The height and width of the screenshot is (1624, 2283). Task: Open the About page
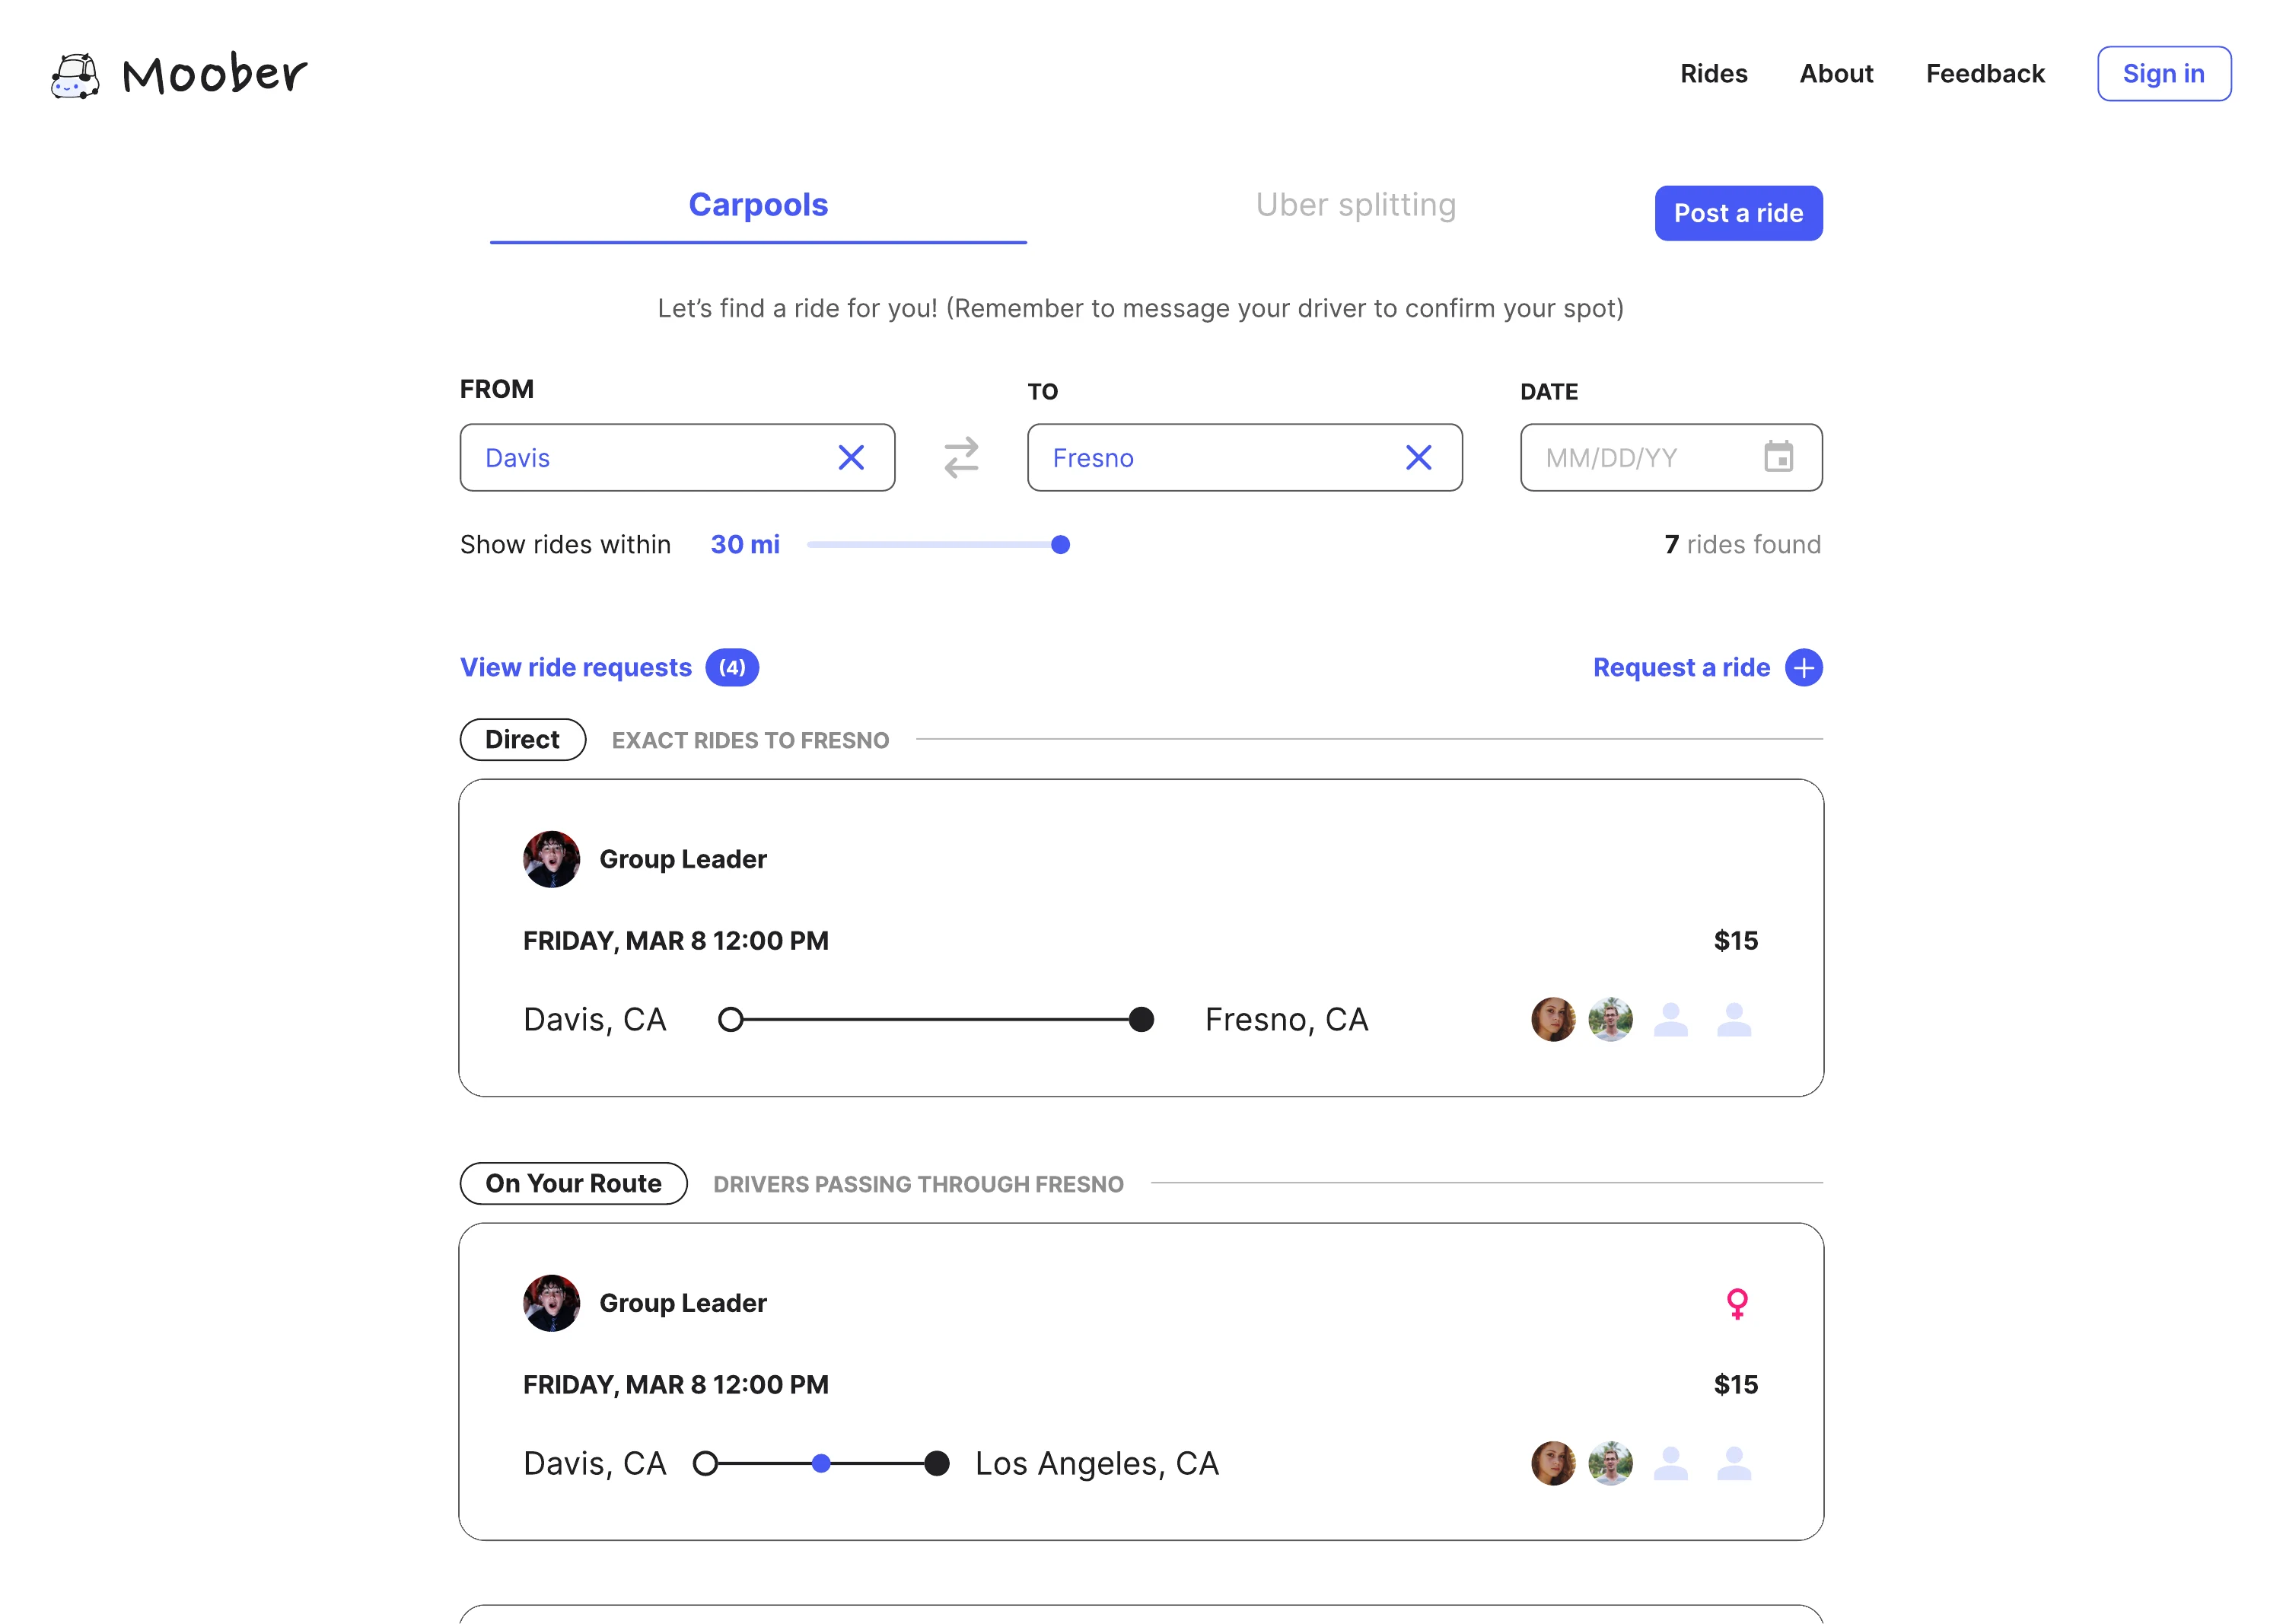point(1836,74)
